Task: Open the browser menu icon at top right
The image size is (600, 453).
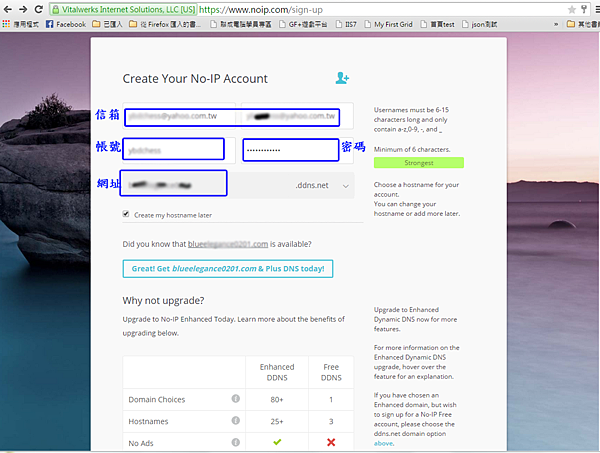Action: (597, 10)
